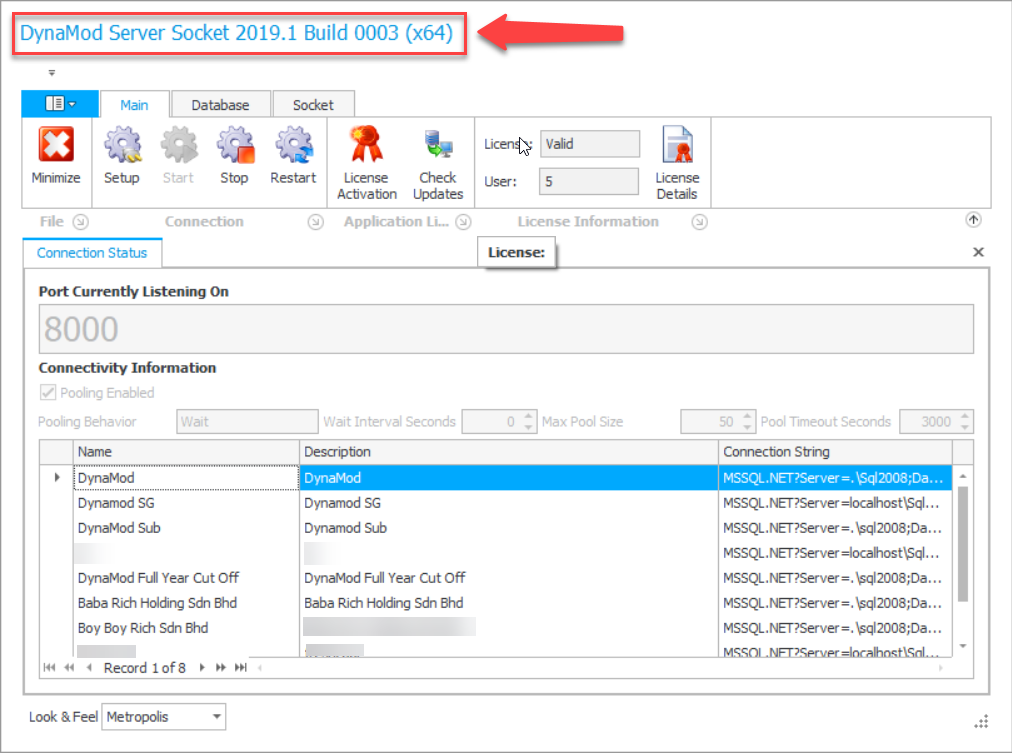
Task: Switch to the Database tab
Action: pos(220,105)
